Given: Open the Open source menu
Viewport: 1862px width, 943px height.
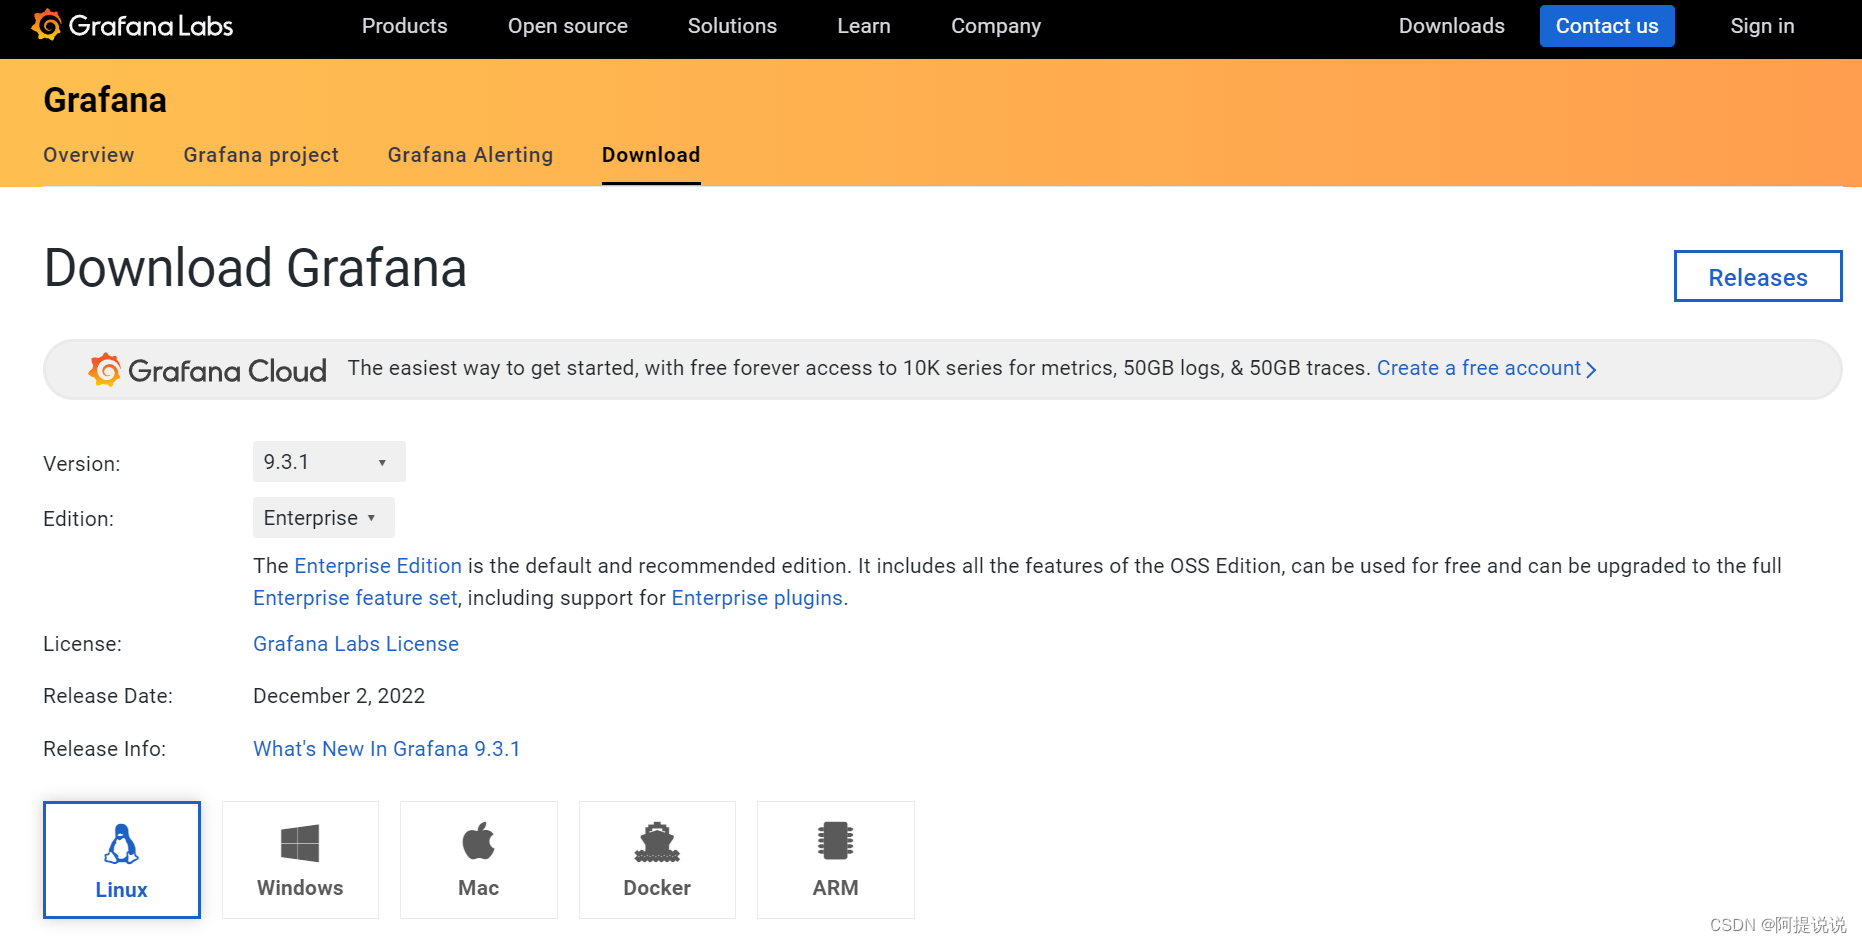Looking at the screenshot, I should [x=568, y=26].
